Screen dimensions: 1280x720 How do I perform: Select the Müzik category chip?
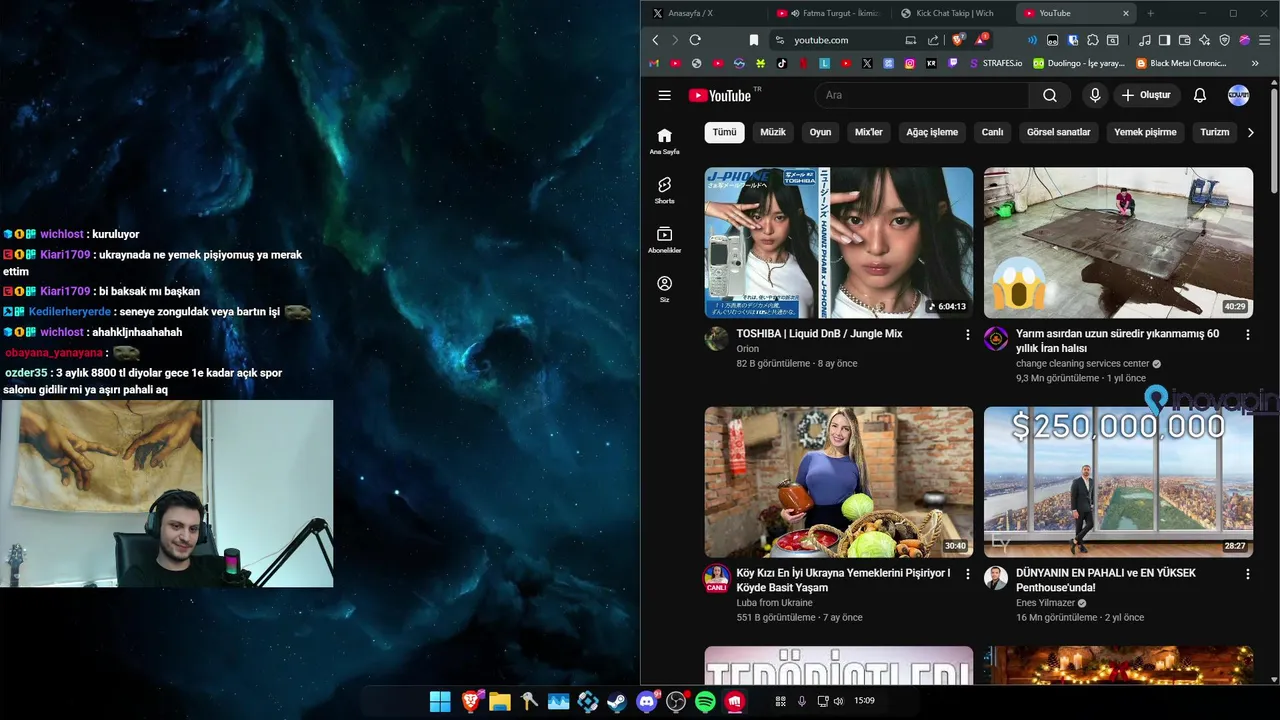[x=773, y=132]
